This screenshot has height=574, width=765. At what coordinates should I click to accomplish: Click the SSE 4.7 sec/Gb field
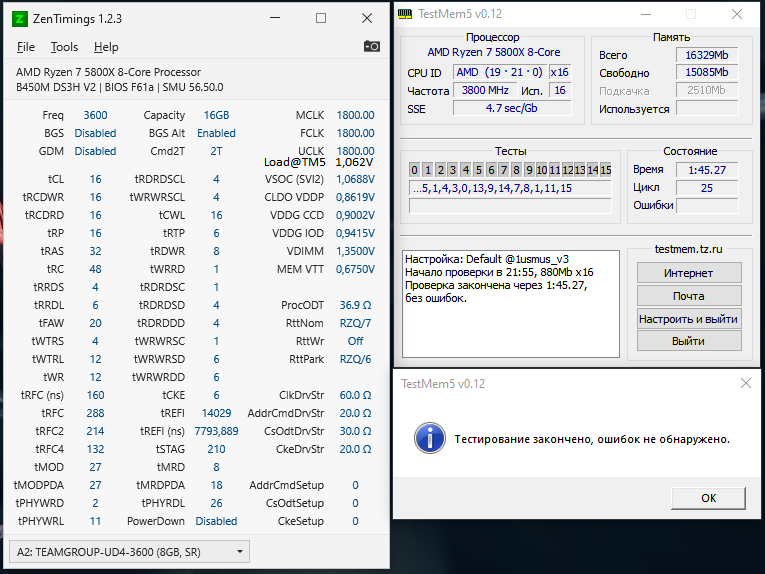pos(512,108)
